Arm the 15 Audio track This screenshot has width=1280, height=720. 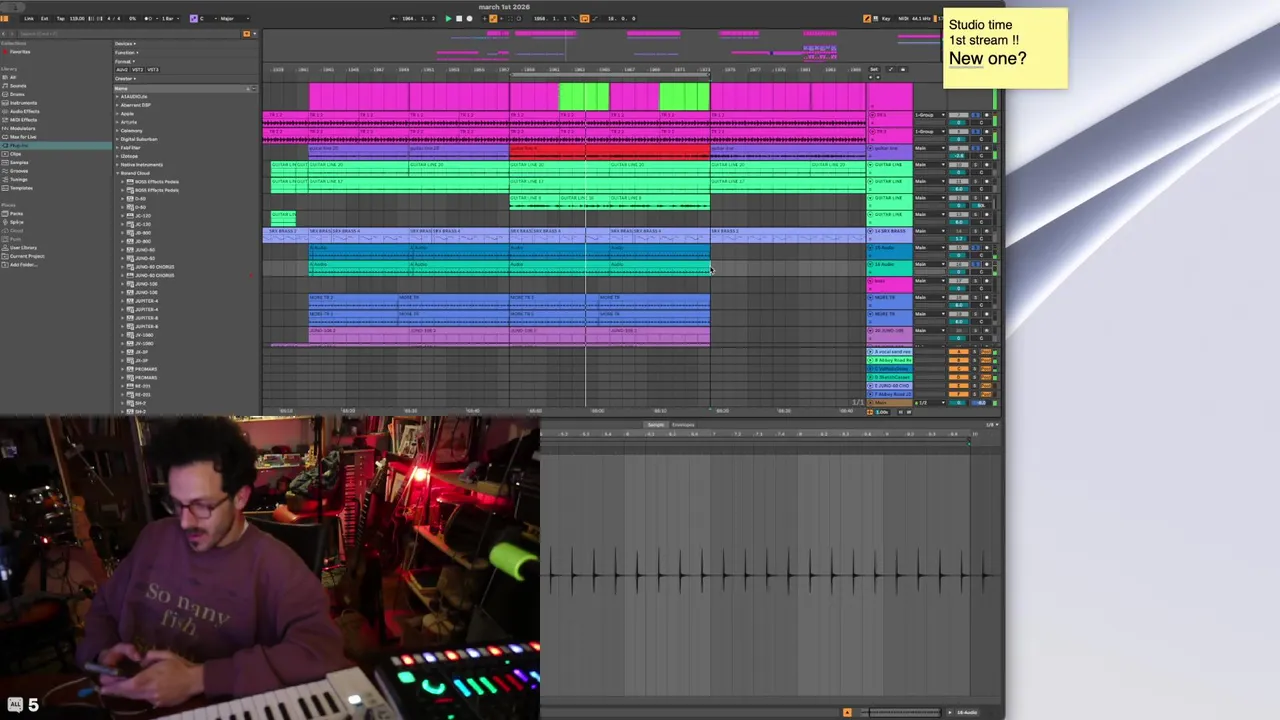[986, 248]
